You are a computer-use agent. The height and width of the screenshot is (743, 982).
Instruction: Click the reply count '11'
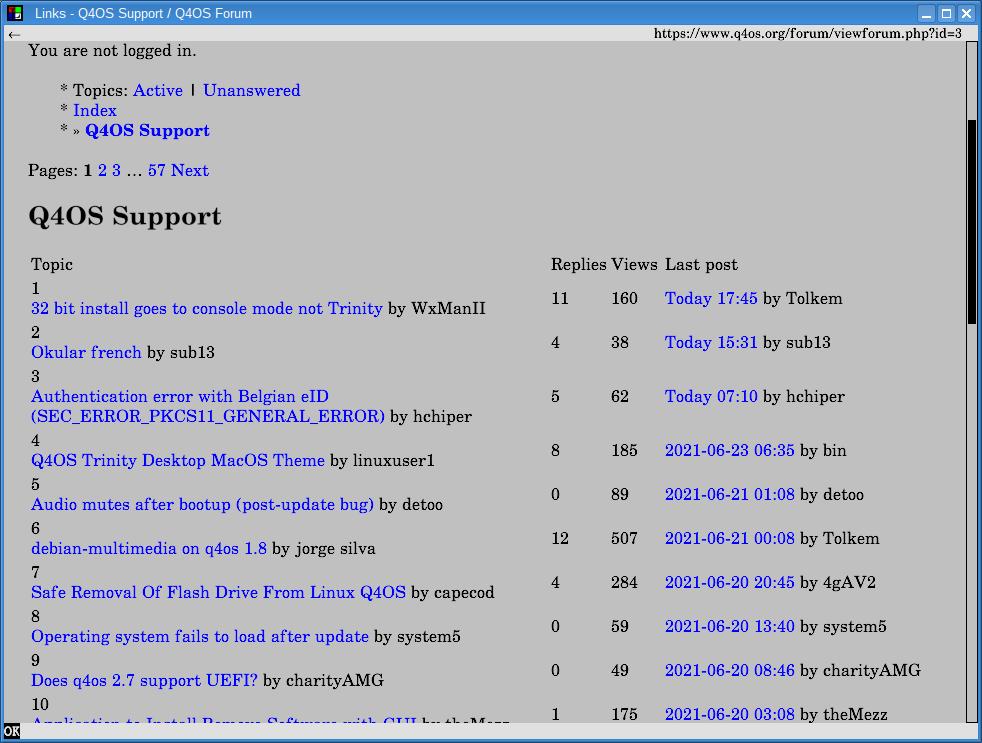coord(560,298)
